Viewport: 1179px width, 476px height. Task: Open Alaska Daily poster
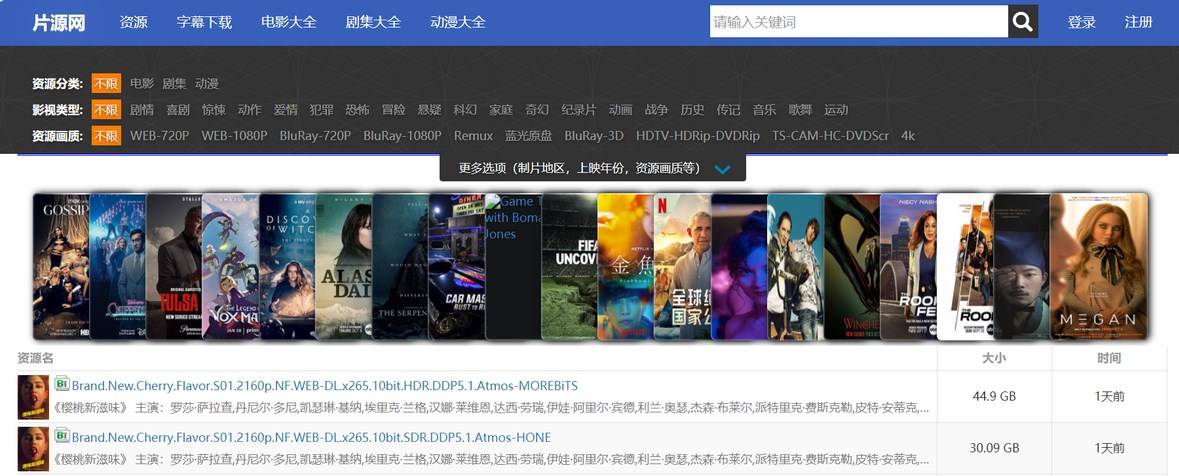click(344, 266)
